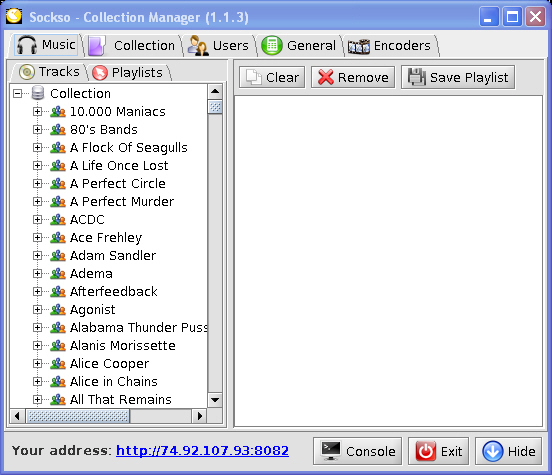The image size is (552, 475).
Task: Expand the ACDC artist node
Action: tap(37, 220)
